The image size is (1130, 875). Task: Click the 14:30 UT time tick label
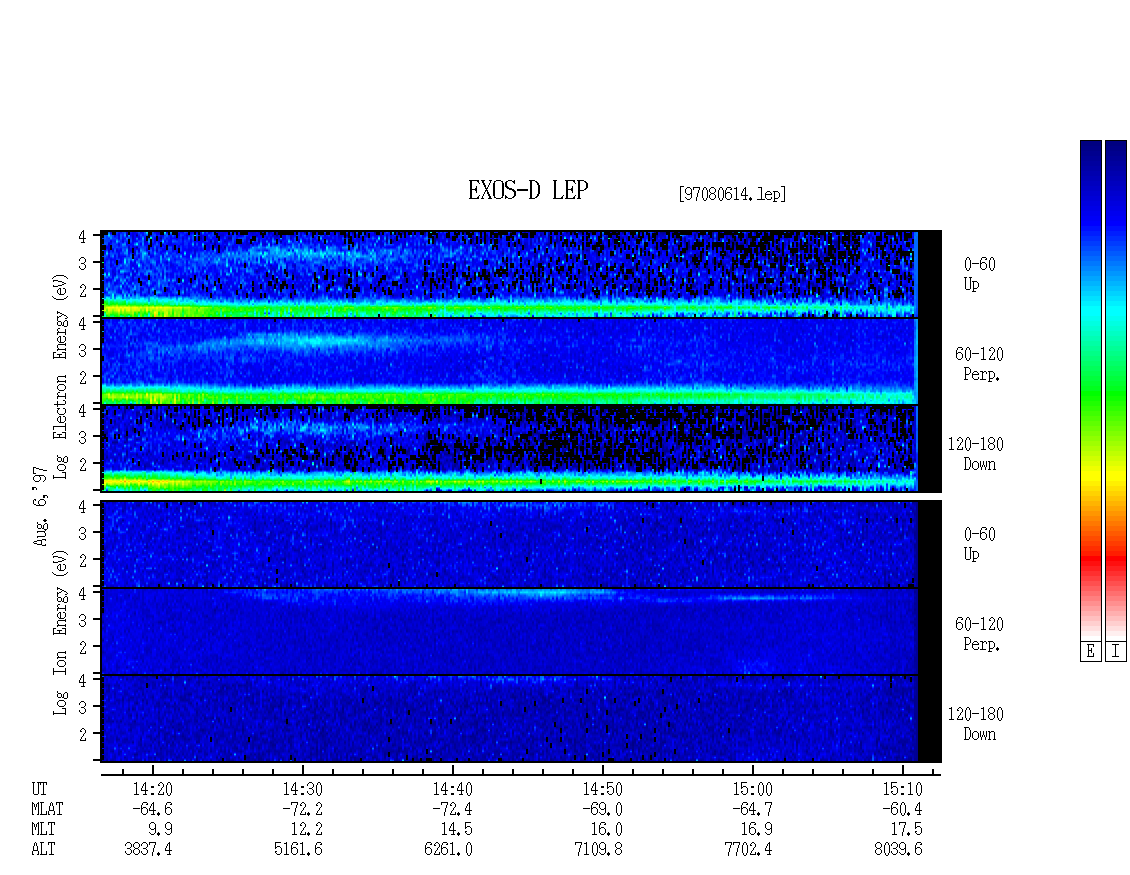click(303, 789)
